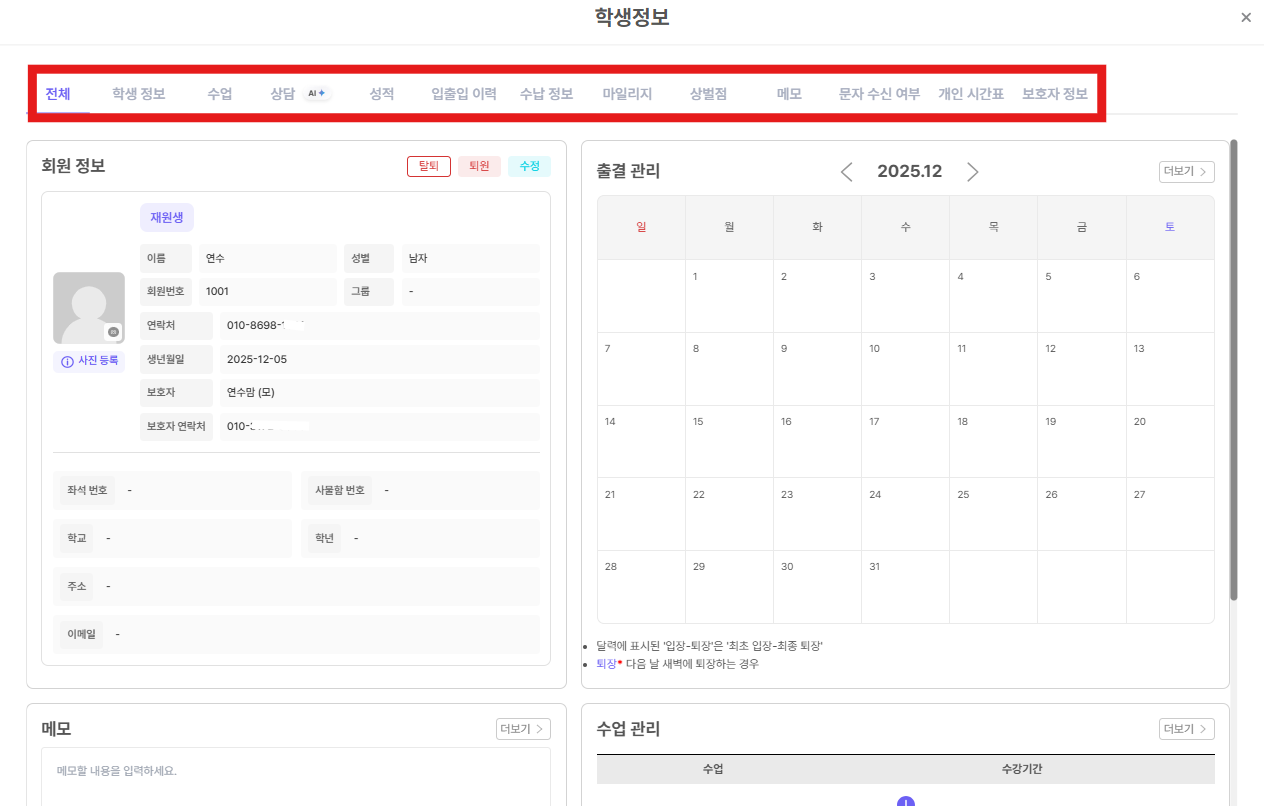Switch to 문자 수신 여부 tab
Viewport: 1264px width, 806px height.
[x=879, y=94]
